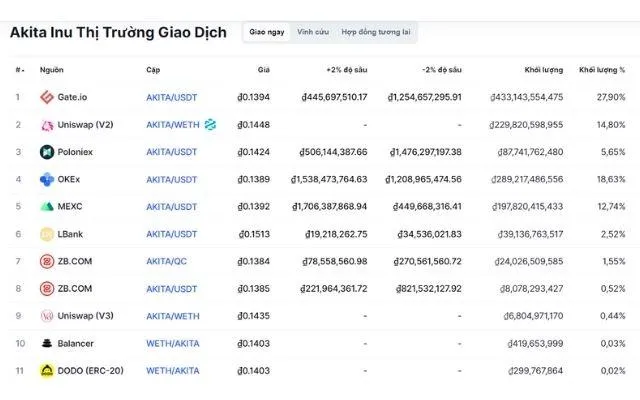This screenshot has width=640, height=400.
Task: Switch to the Vĩnh cửu tab
Action: (x=312, y=32)
